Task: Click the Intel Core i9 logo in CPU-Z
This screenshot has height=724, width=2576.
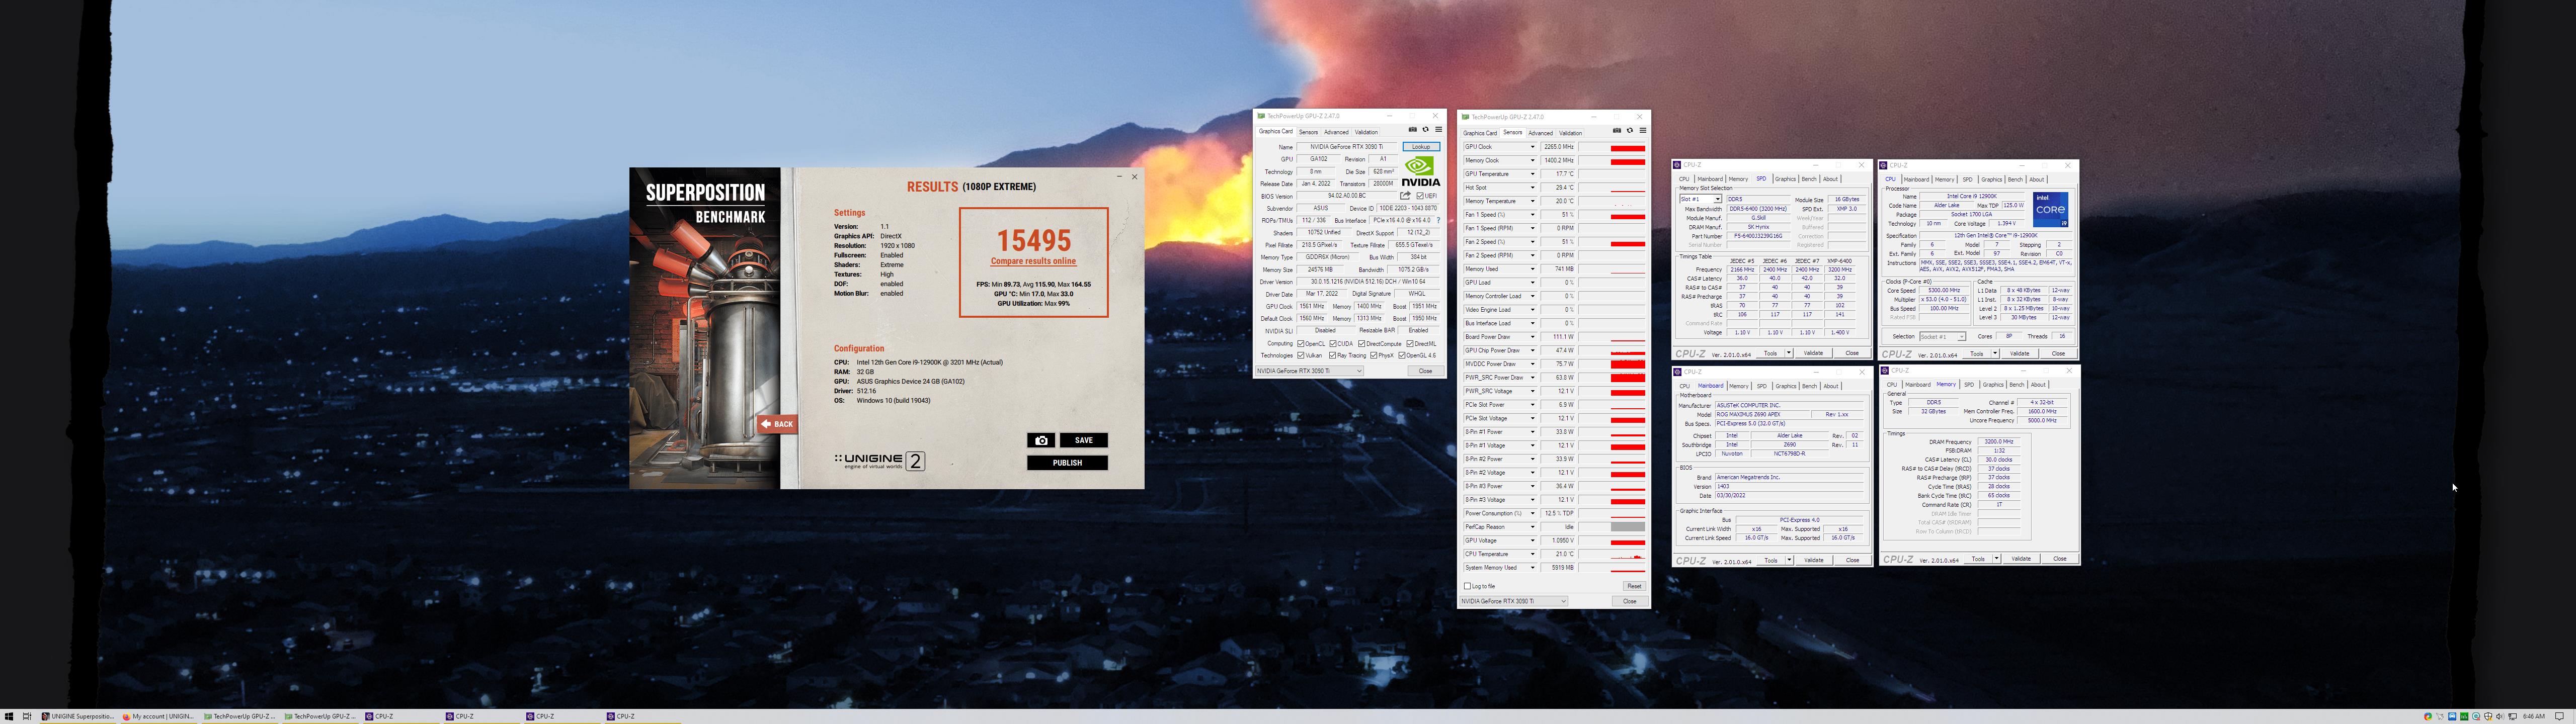Action: tap(2051, 210)
